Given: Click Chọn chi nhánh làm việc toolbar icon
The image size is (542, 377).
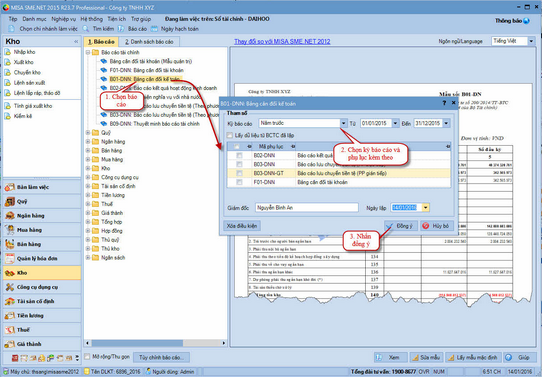Looking at the screenshot, I should click(12, 29).
